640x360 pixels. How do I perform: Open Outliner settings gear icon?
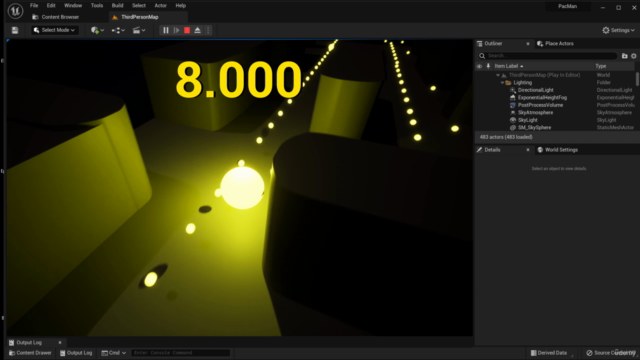pos(634,56)
